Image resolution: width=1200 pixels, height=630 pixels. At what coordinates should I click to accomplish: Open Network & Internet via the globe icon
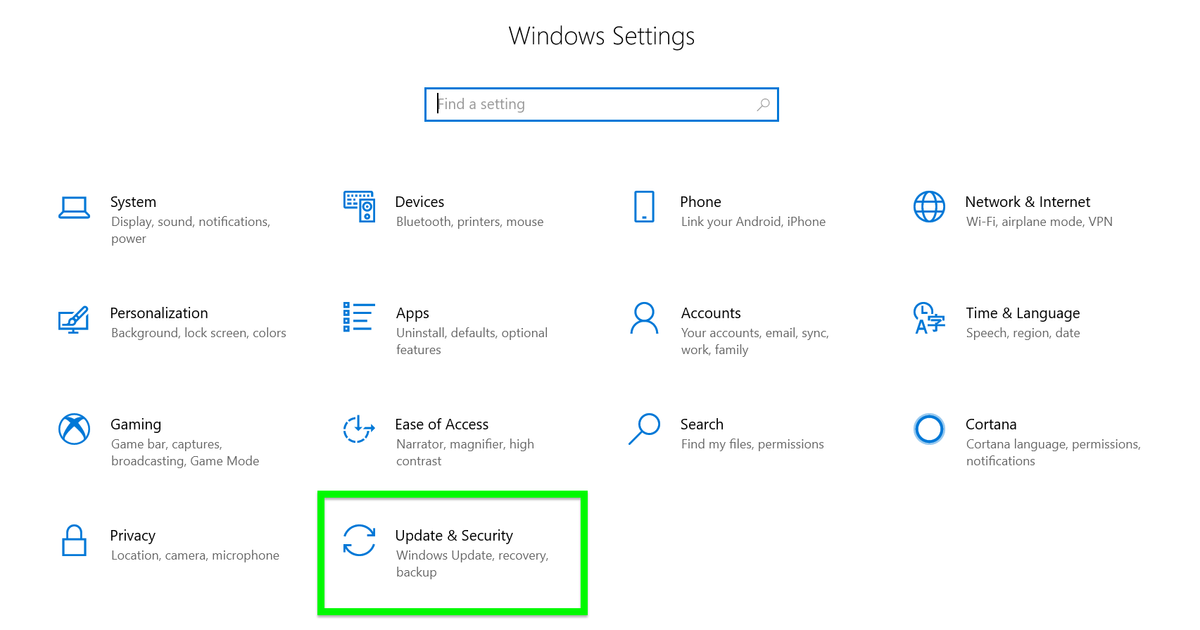(x=929, y=208)
